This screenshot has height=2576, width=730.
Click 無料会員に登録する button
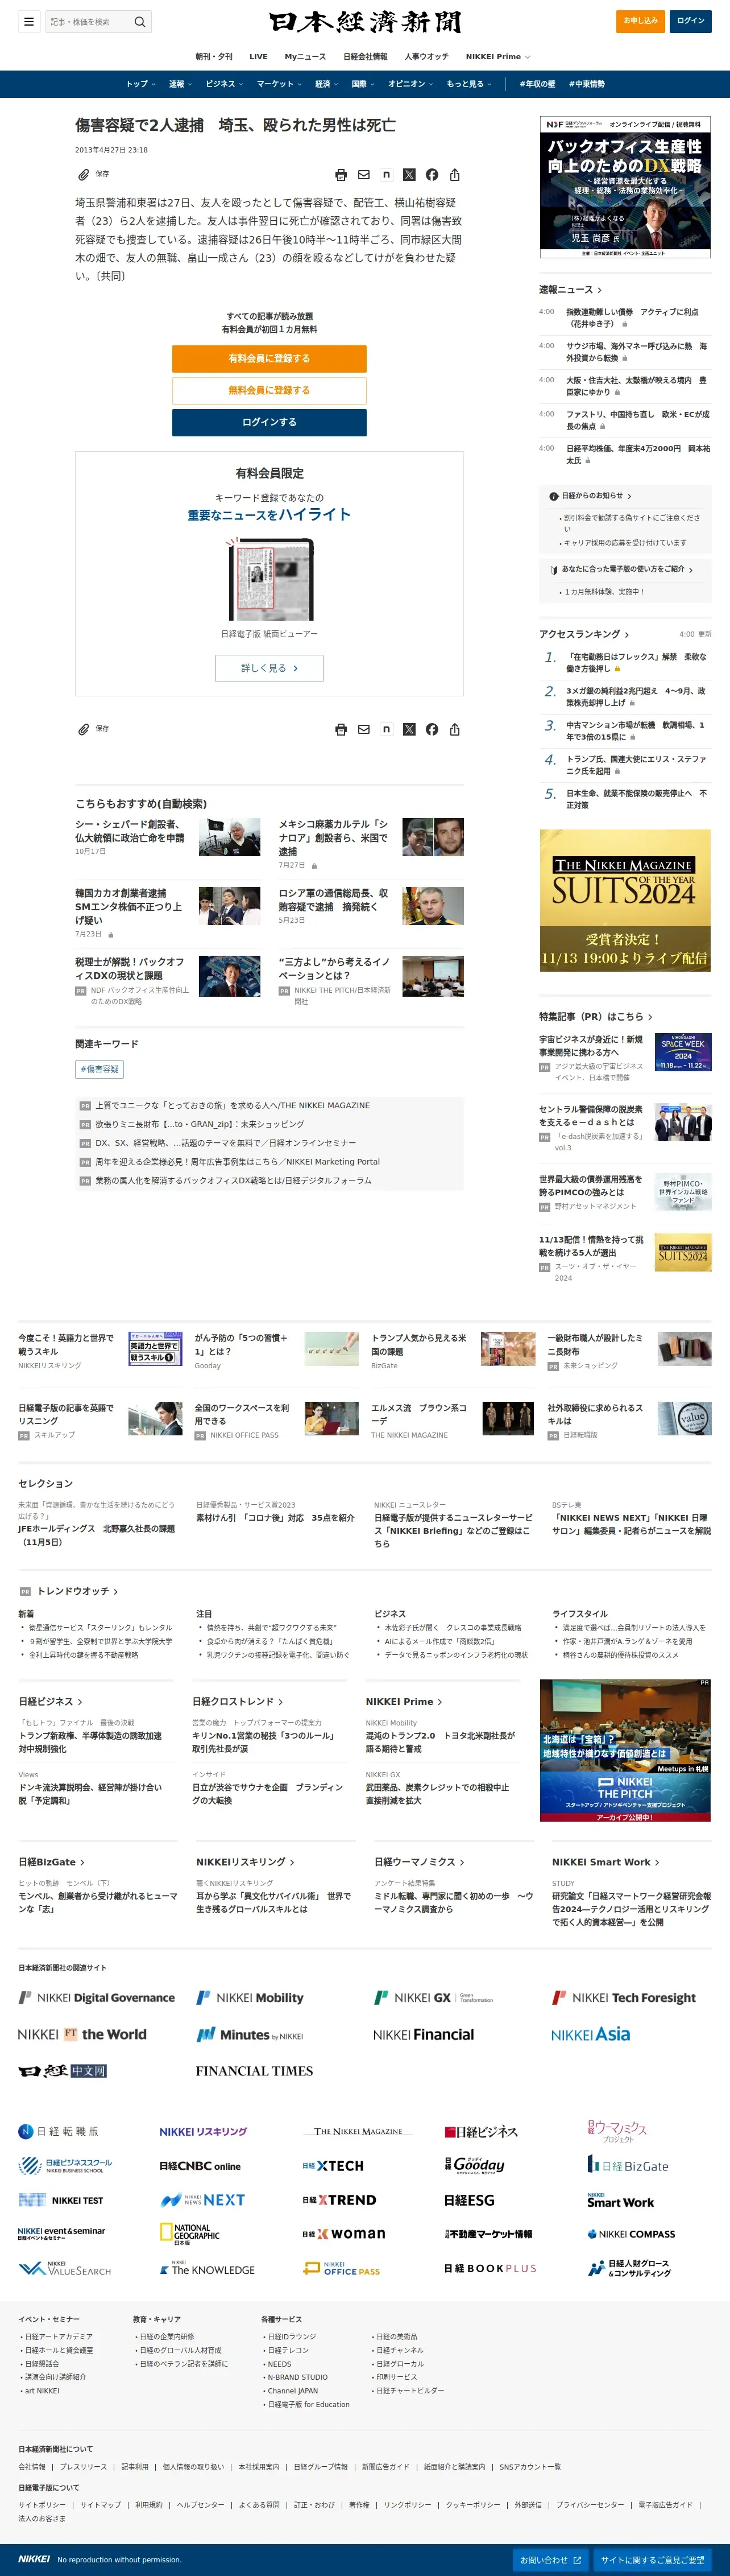click(x=269, y=390)
